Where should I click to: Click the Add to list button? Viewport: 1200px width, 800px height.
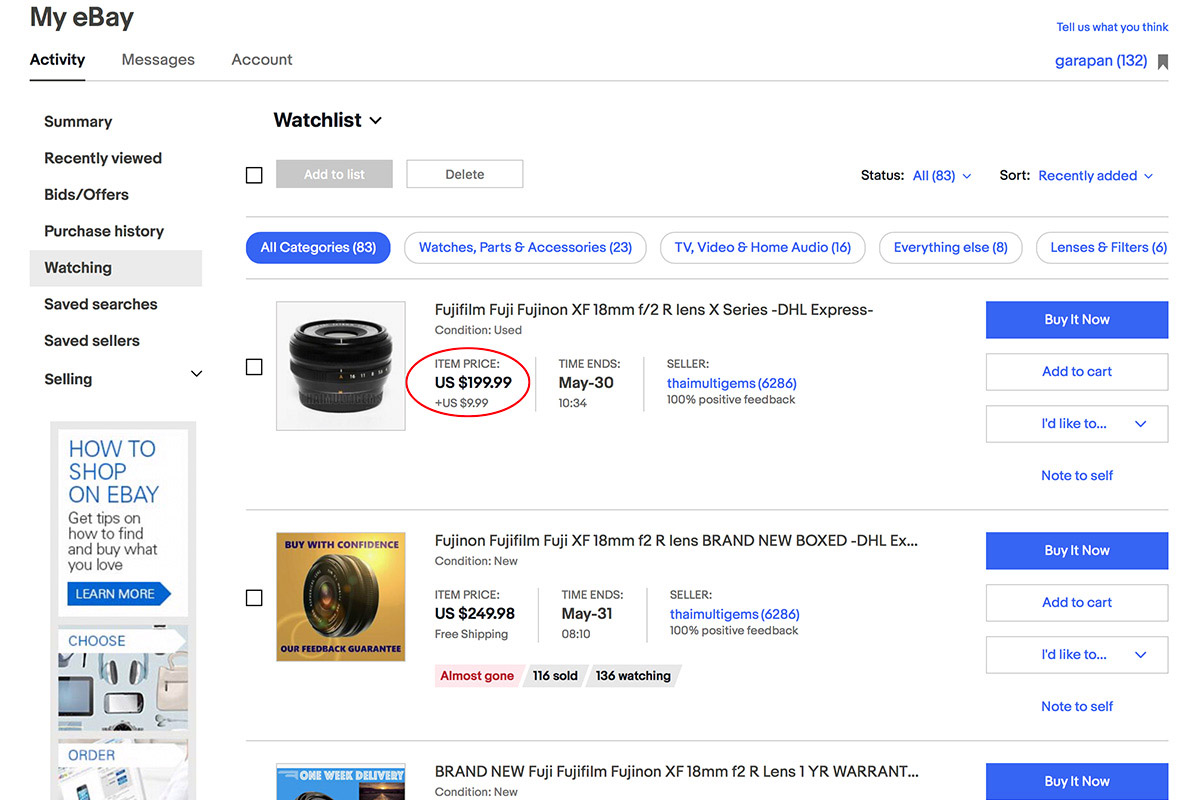tap(334, 174)
